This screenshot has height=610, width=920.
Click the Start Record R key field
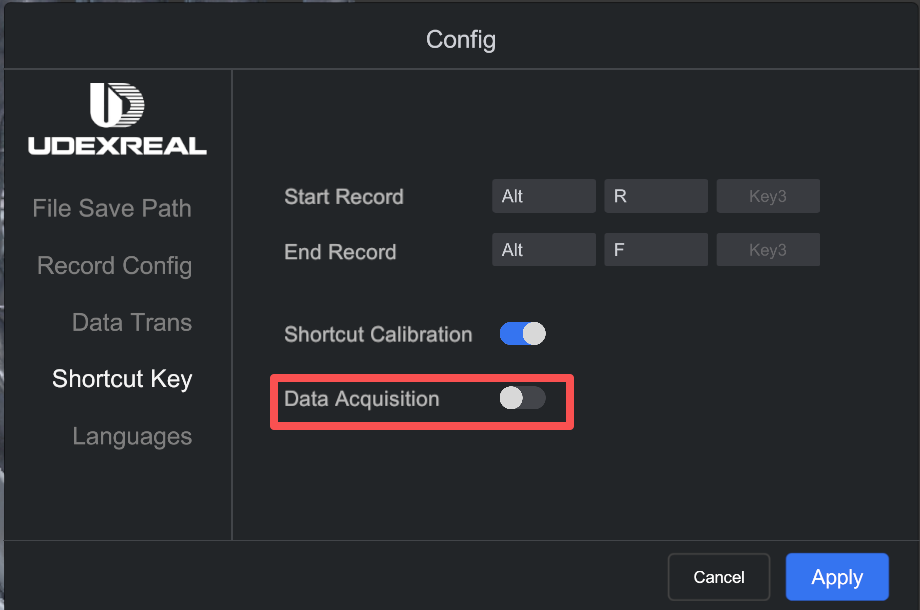point(656,197)
